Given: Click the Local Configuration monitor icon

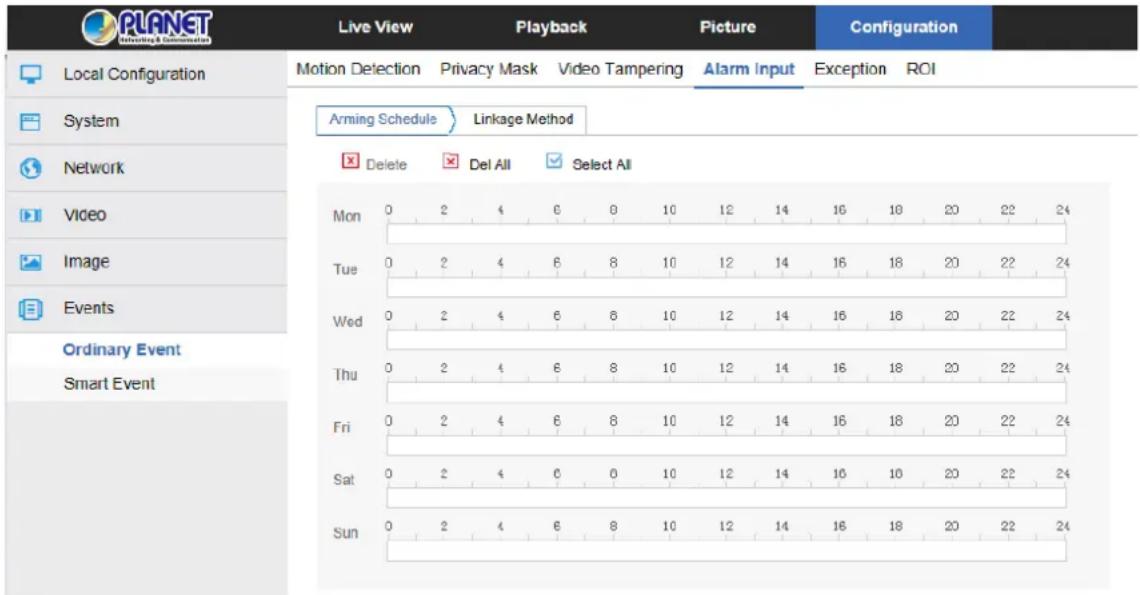Looking at the screenshot, I should pyautogui.click(x=31, y=74).
